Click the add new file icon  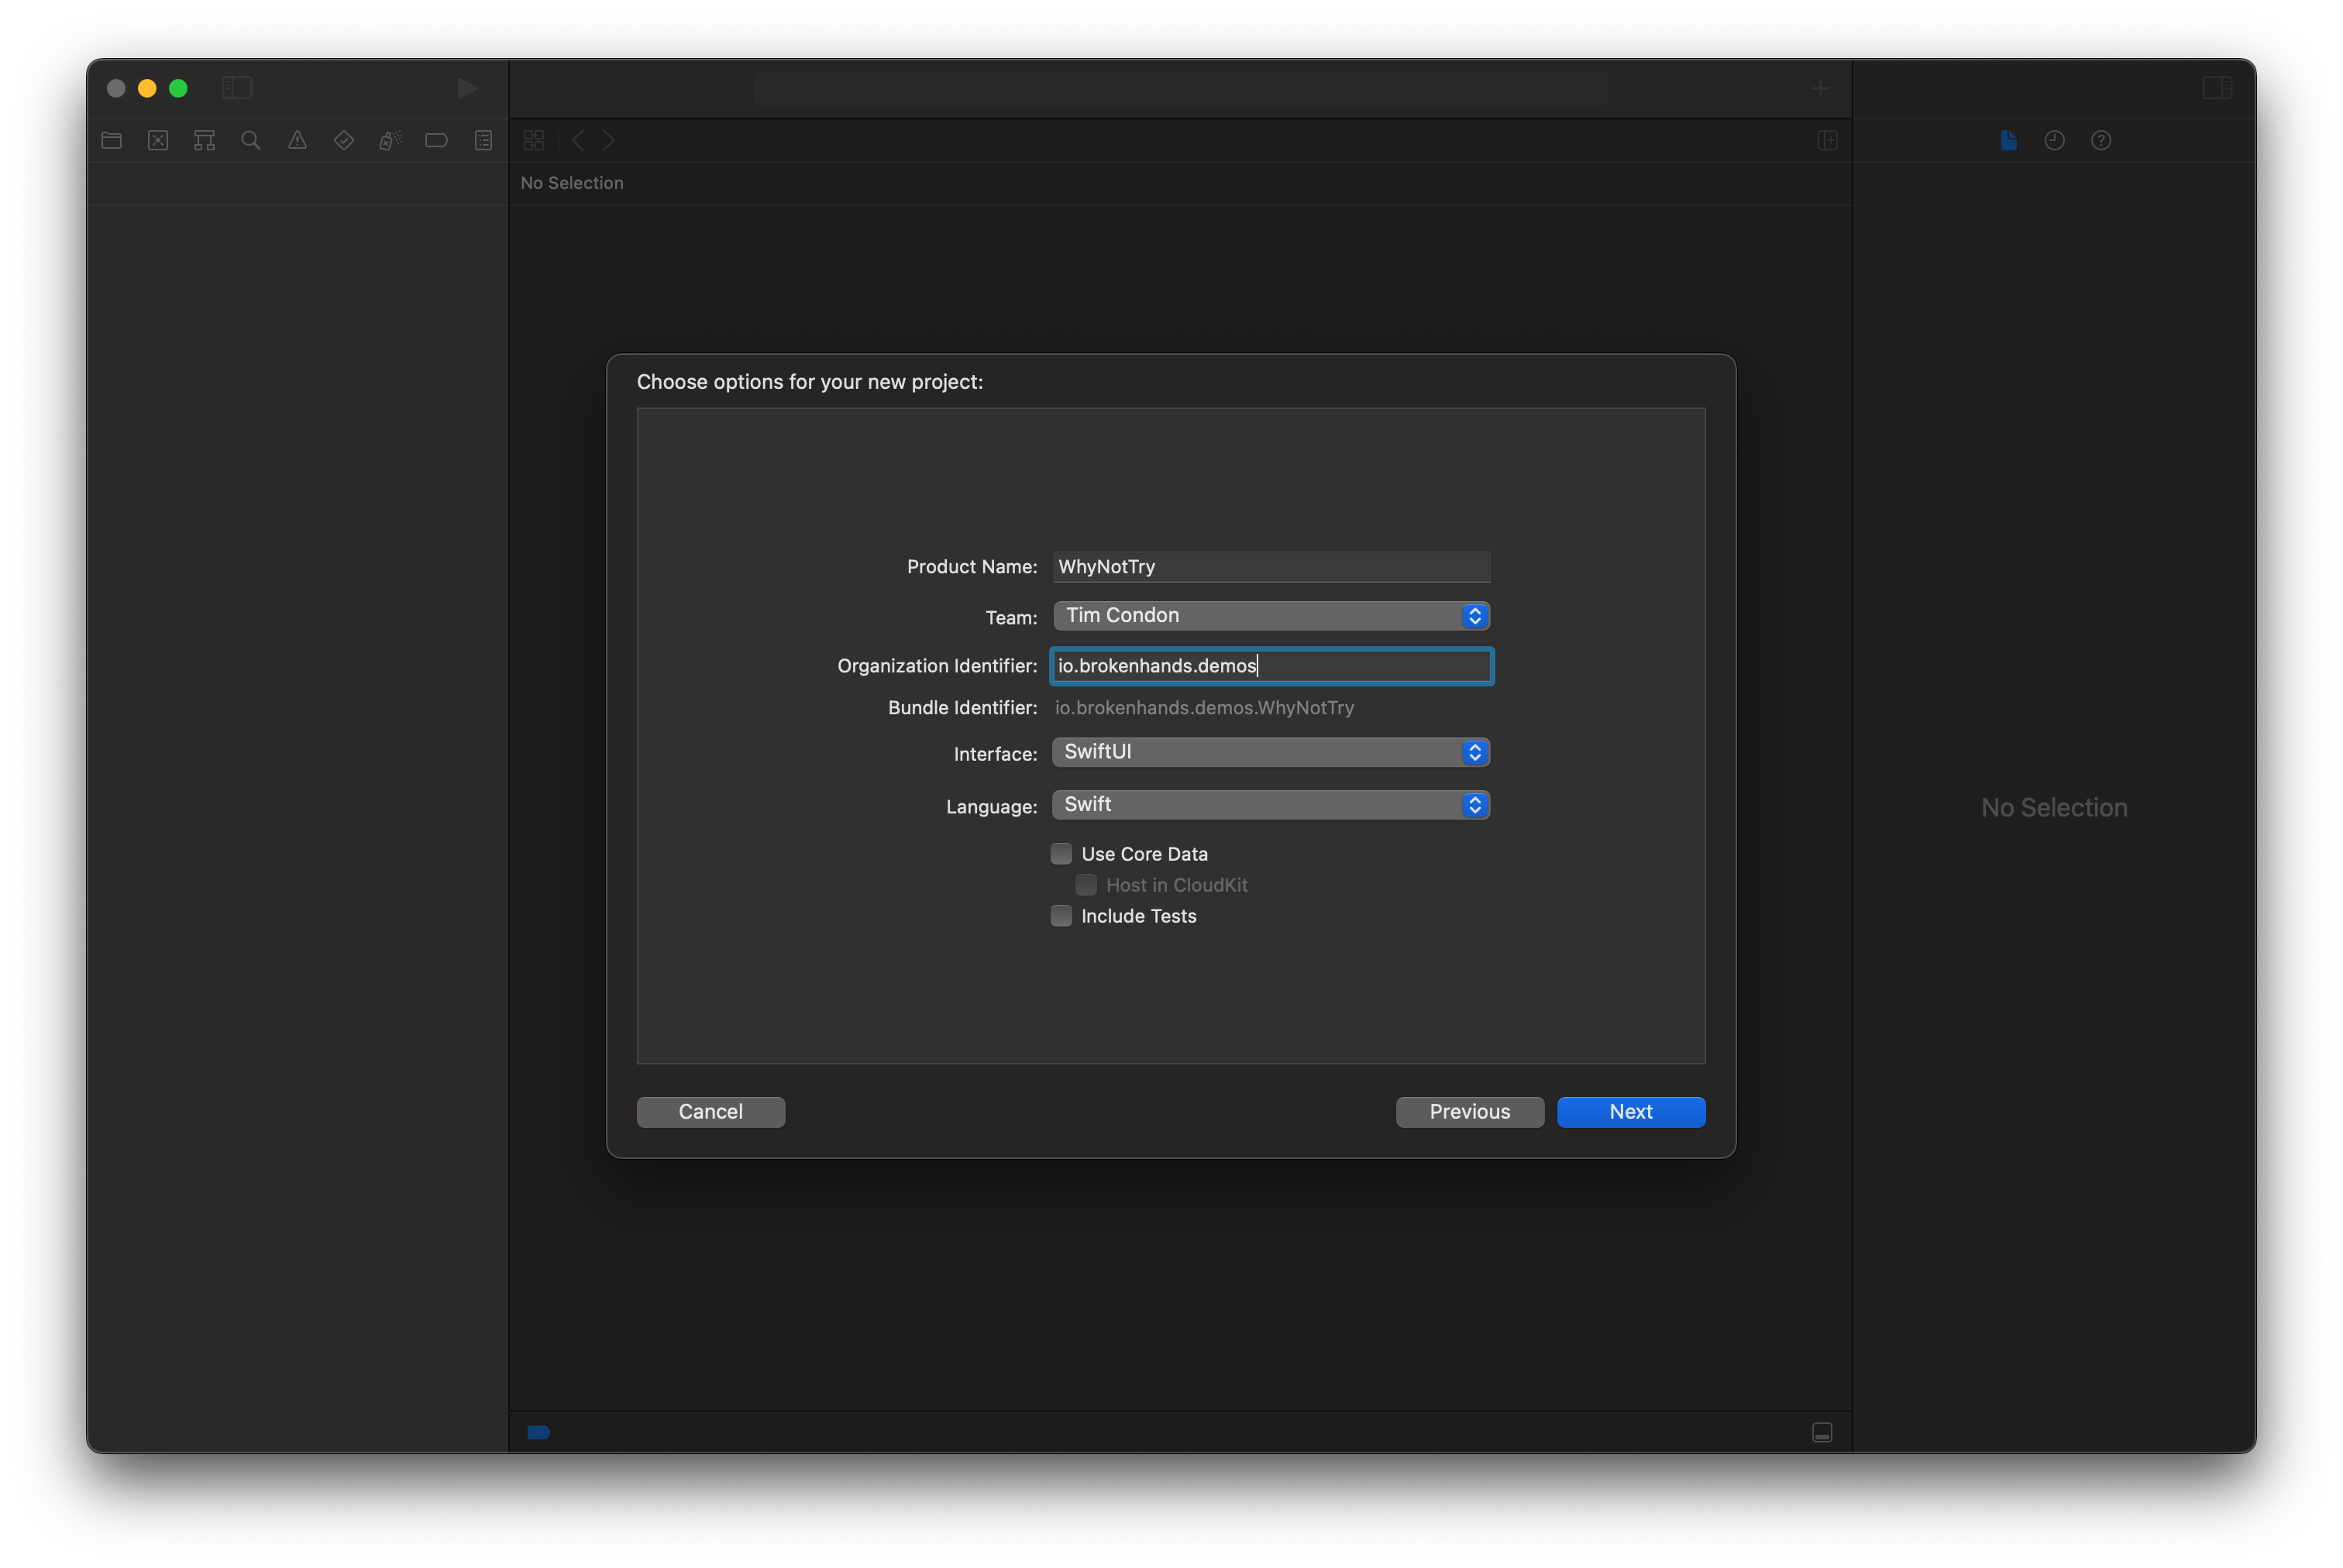[1822, 86]
